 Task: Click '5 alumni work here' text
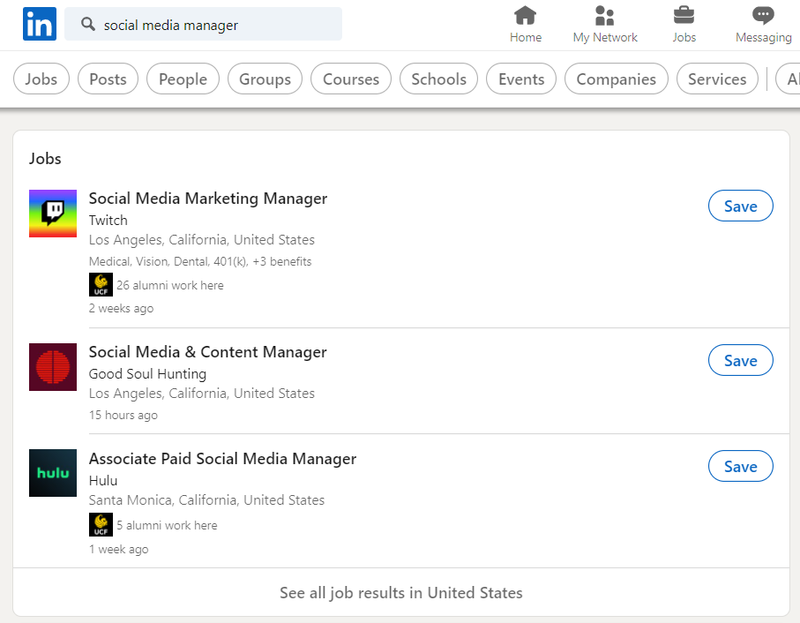pos(167,526)
